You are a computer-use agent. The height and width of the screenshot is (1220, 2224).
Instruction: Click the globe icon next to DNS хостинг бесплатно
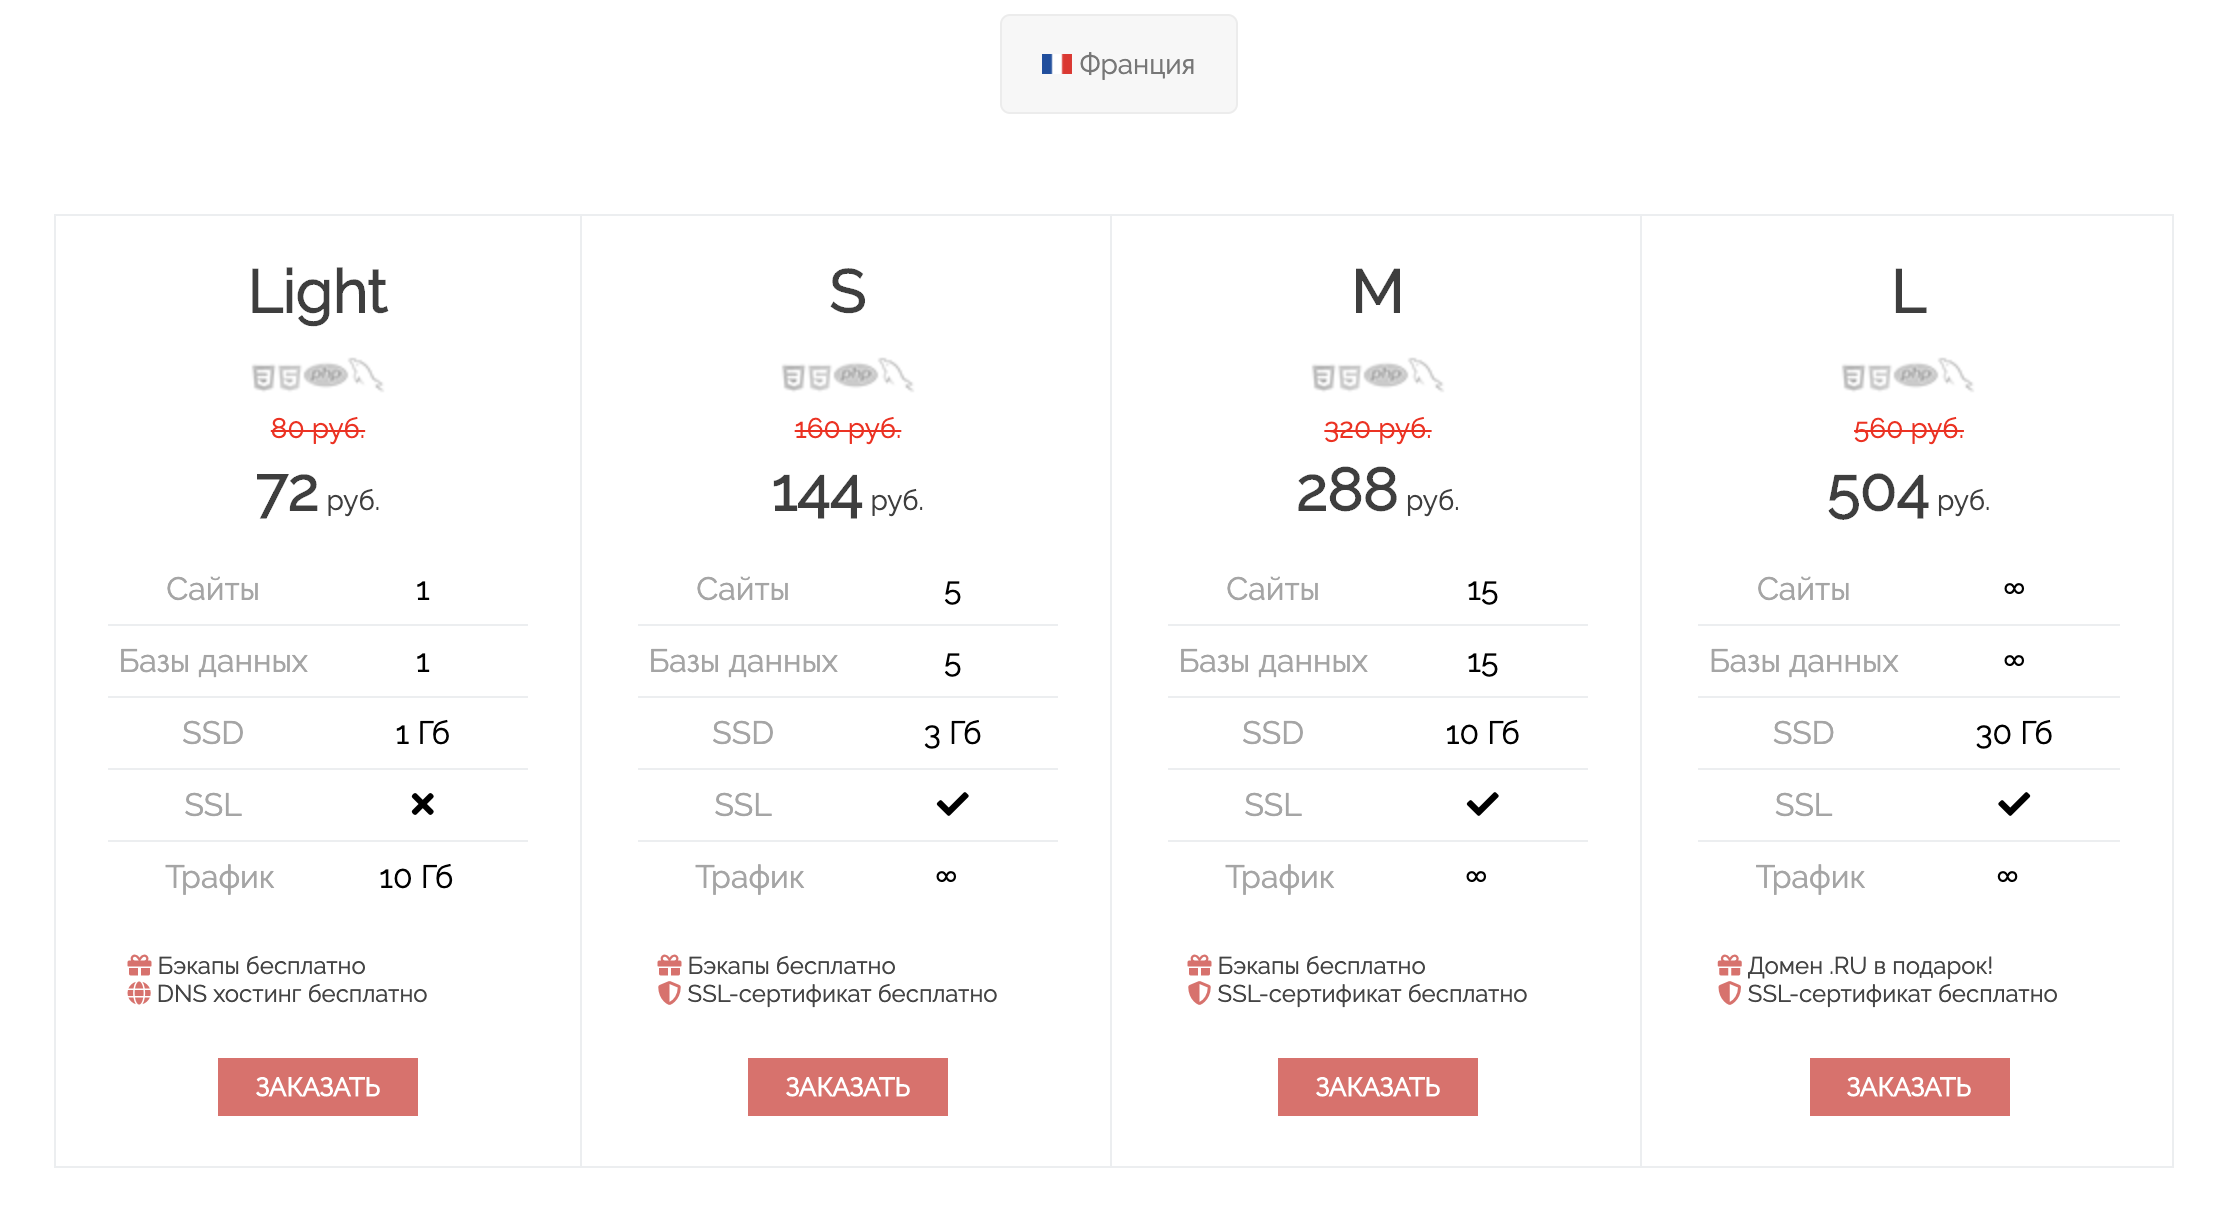point(139,994)
